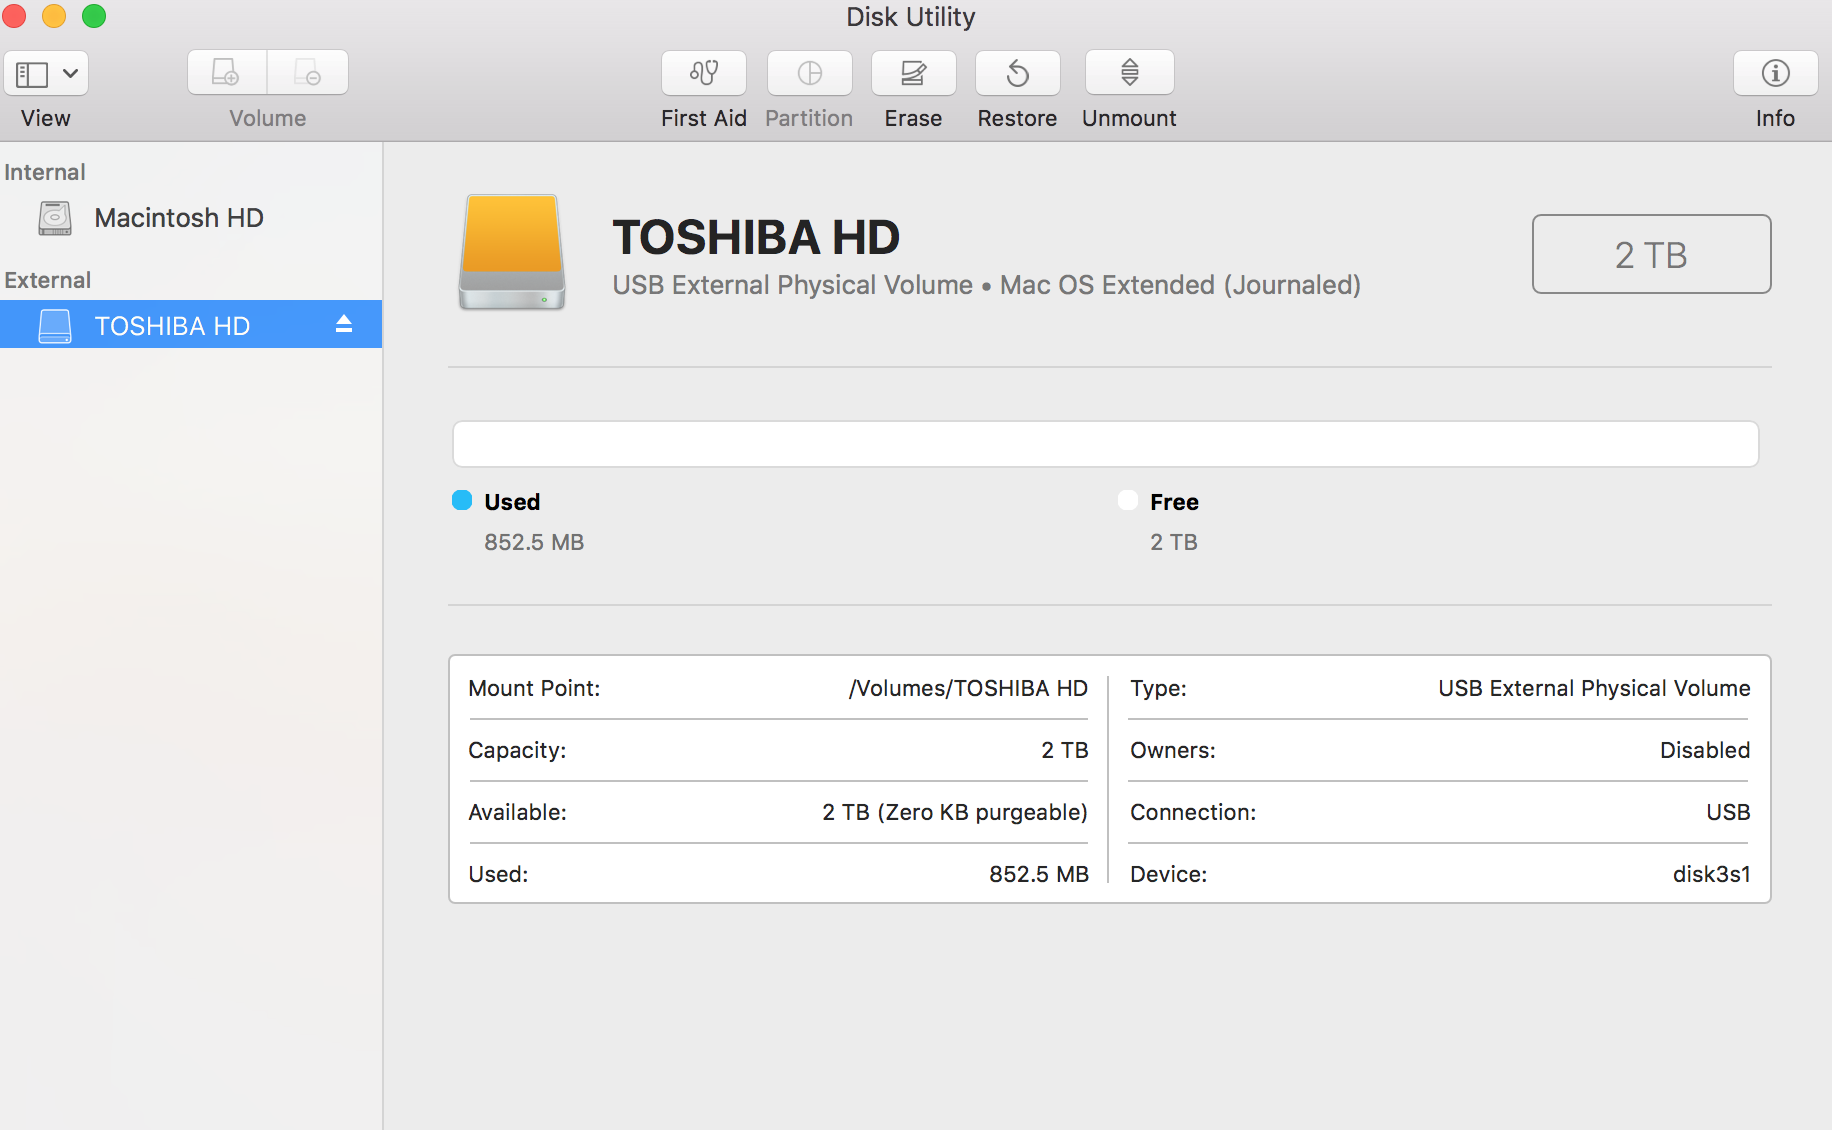
Task: Click the Restore toolbar icon
Action: coord(1018,73)
